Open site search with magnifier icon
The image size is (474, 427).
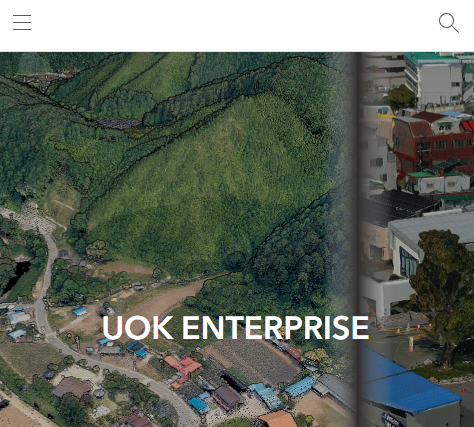(x=449, y=23)
